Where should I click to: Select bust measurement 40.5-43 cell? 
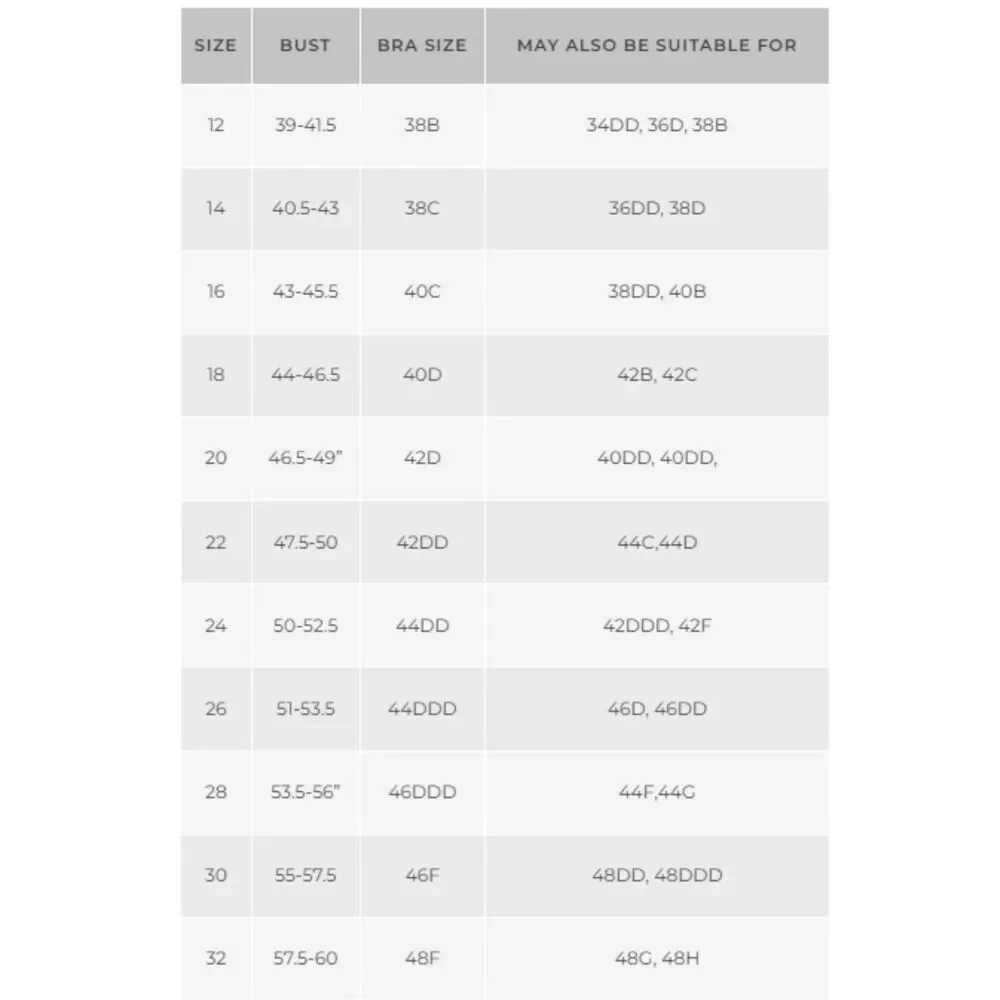(305, 209)
